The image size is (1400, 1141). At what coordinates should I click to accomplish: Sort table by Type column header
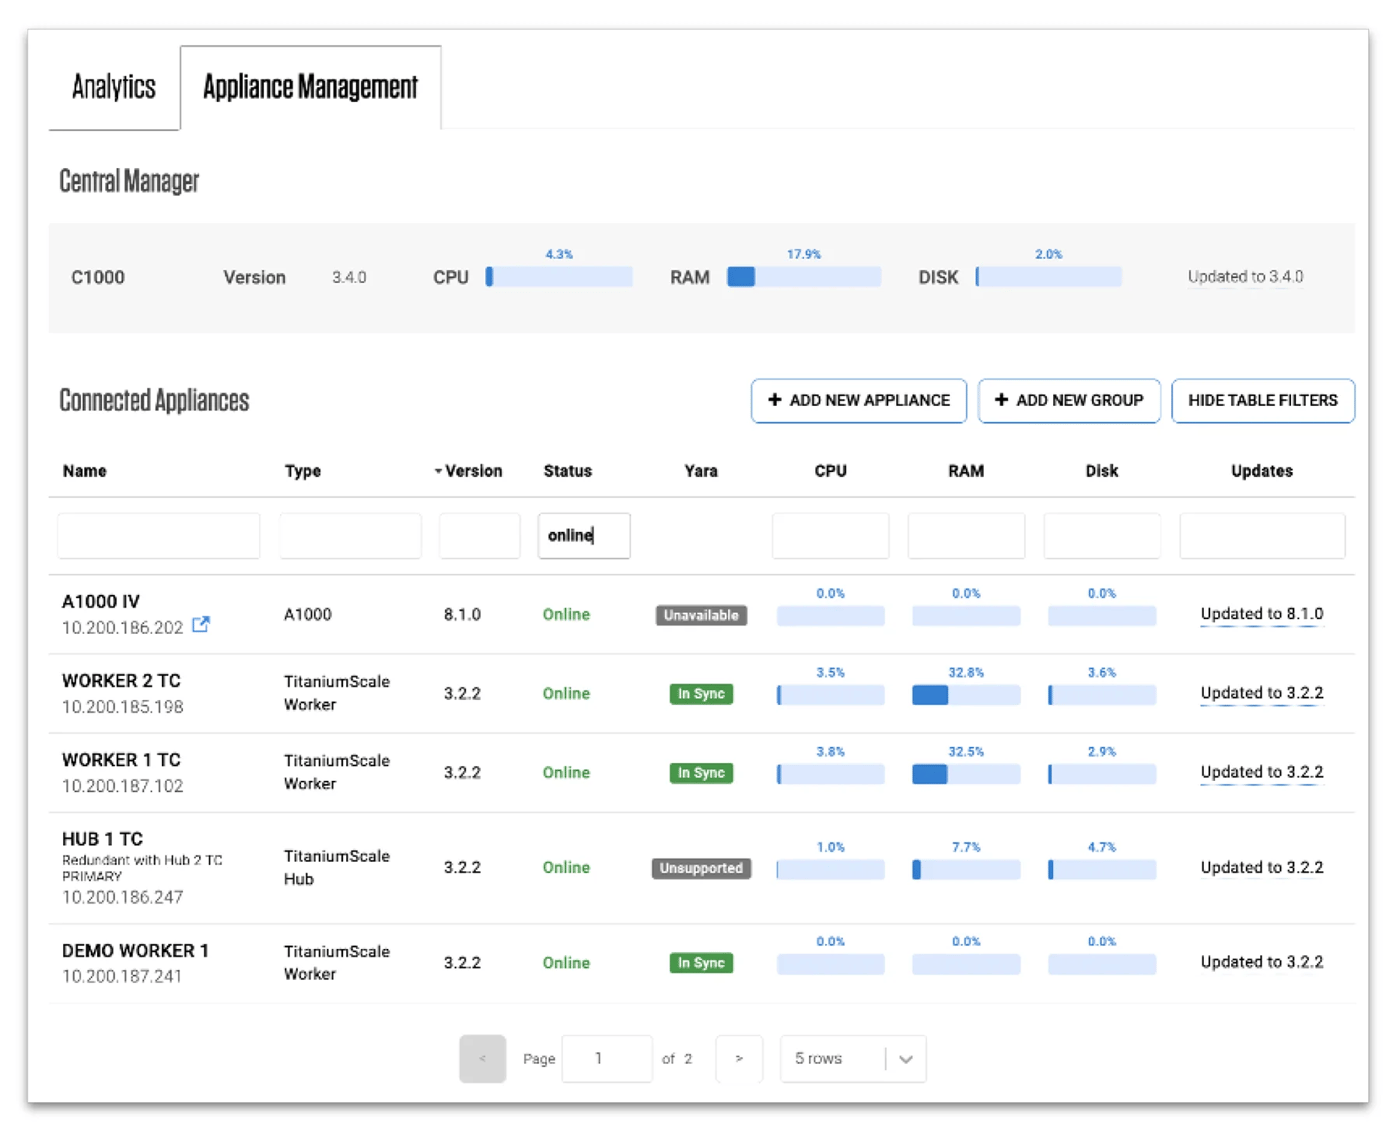[x=303, y=471]
